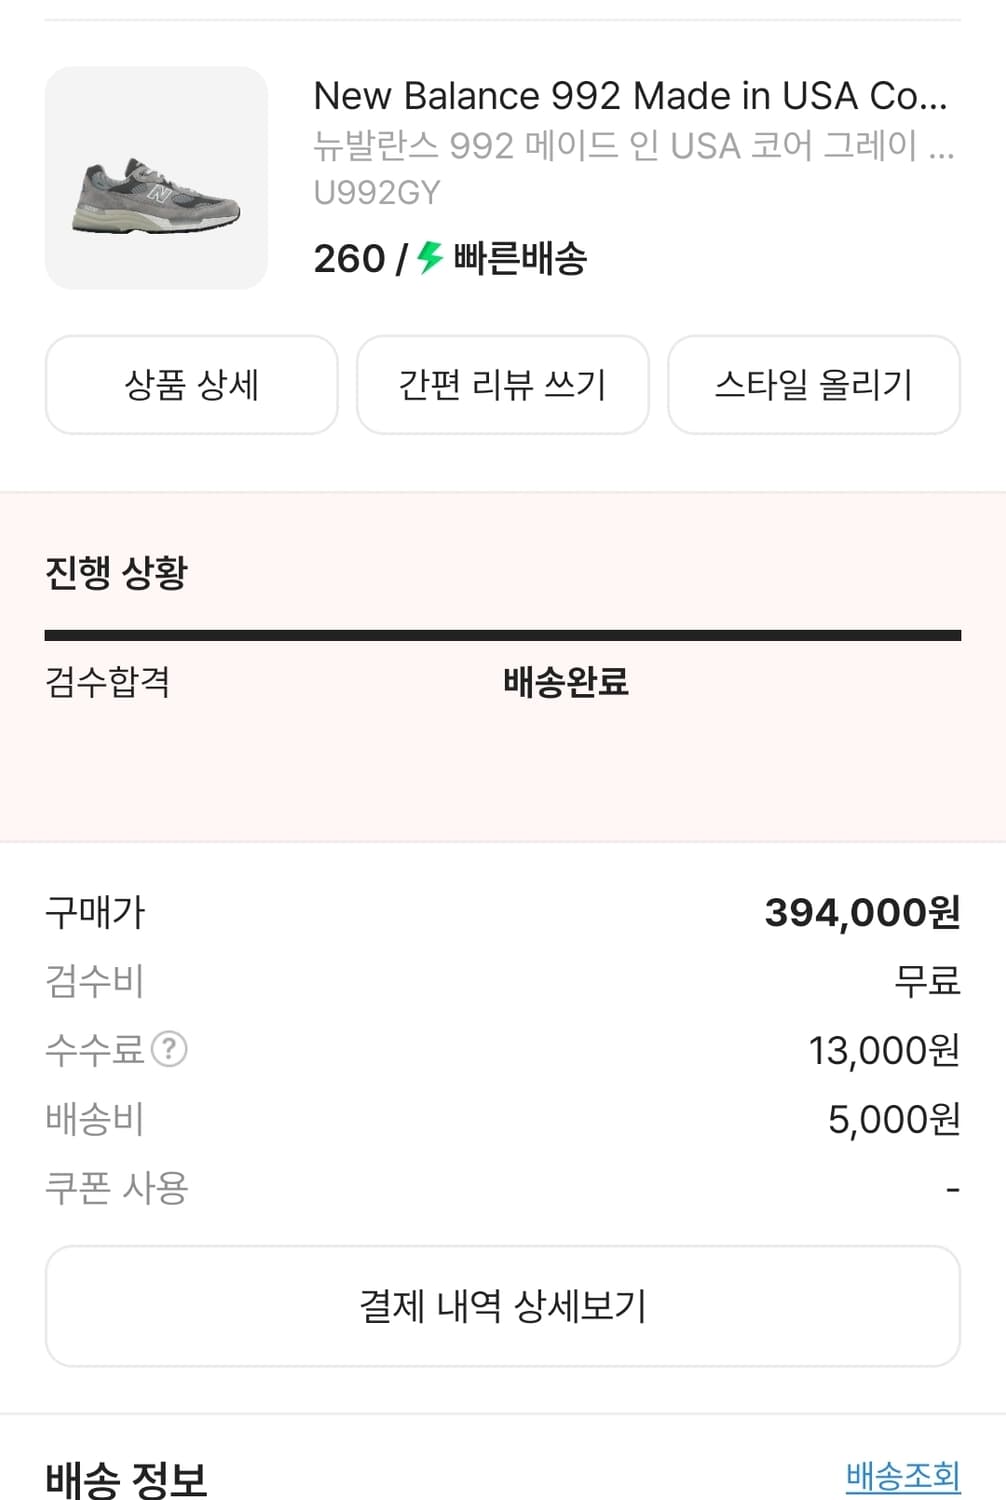Tap the 스타일 올리기 button
The width and height of the screenshot is (1006, 1500).
click(813, 385)
